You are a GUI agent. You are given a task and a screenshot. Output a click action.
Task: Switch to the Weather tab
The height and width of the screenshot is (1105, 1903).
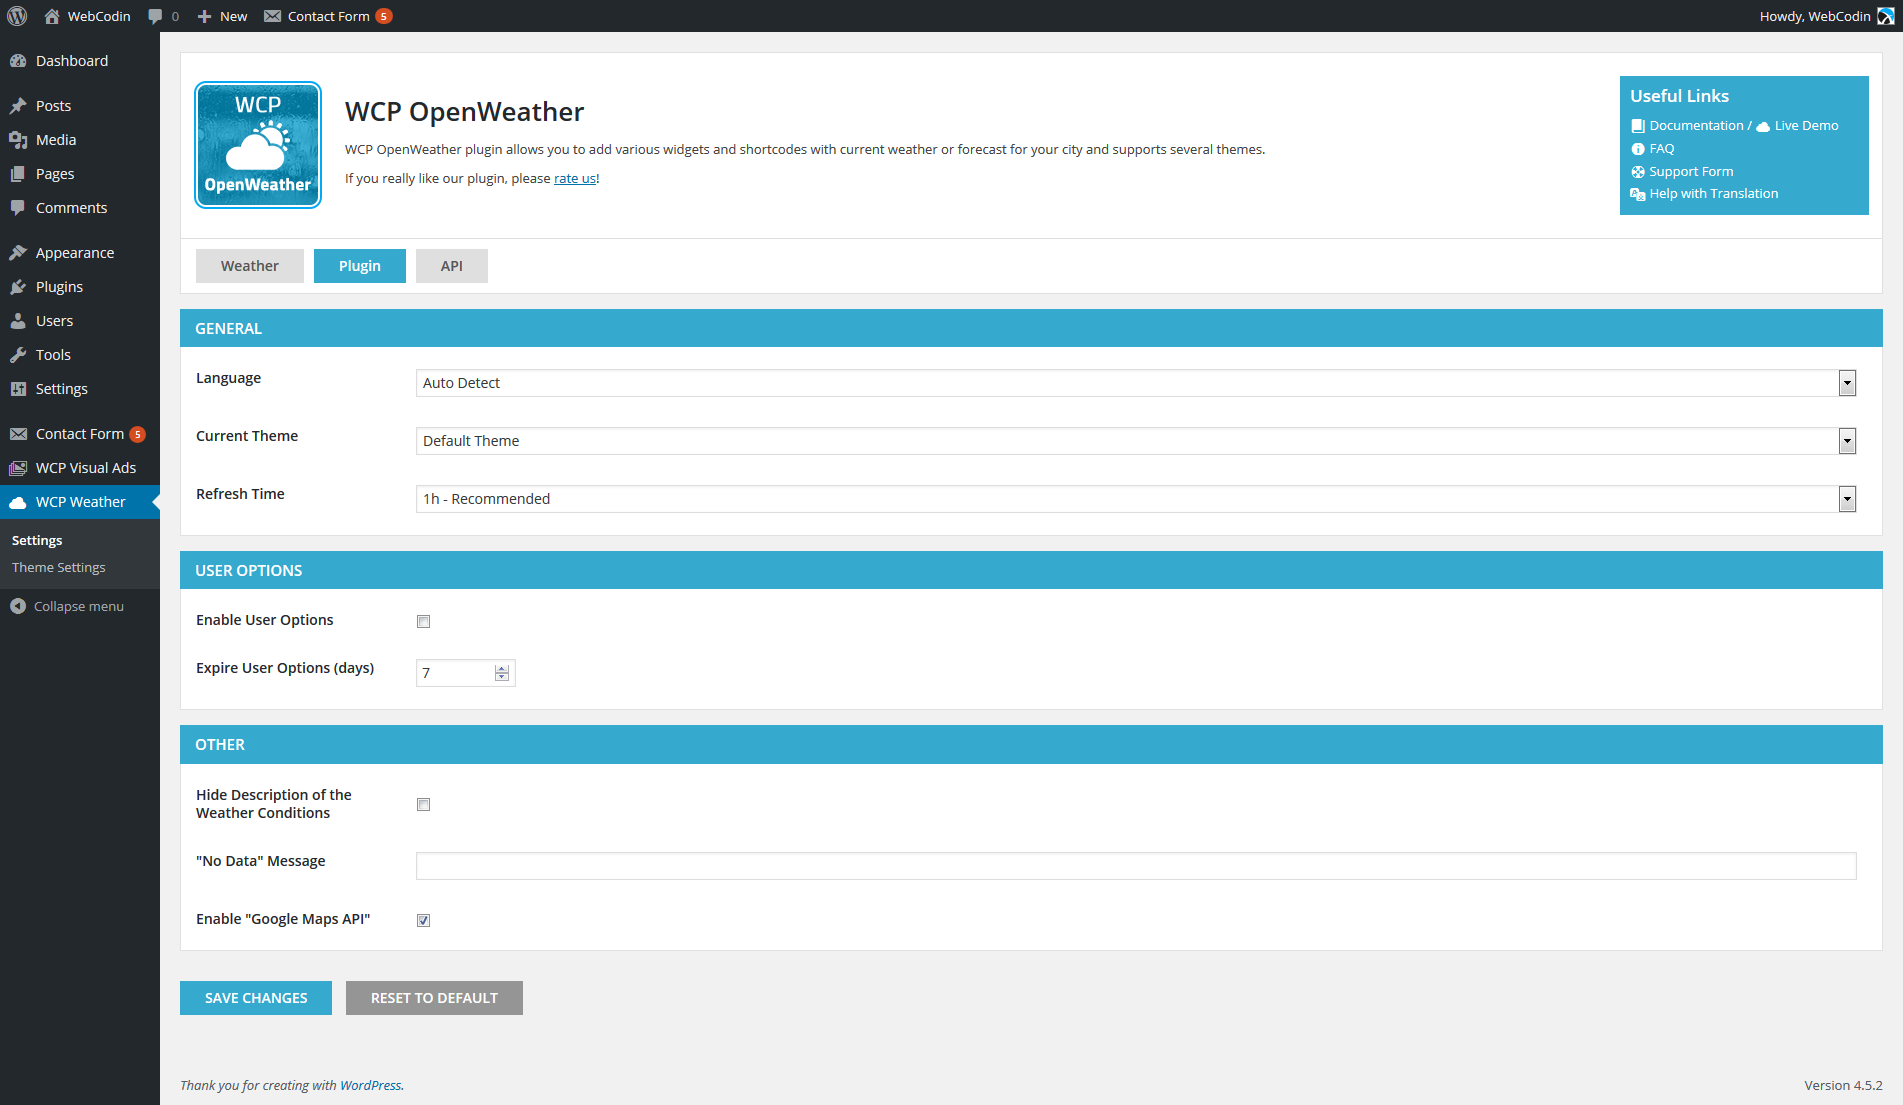(x=249, y=266)
